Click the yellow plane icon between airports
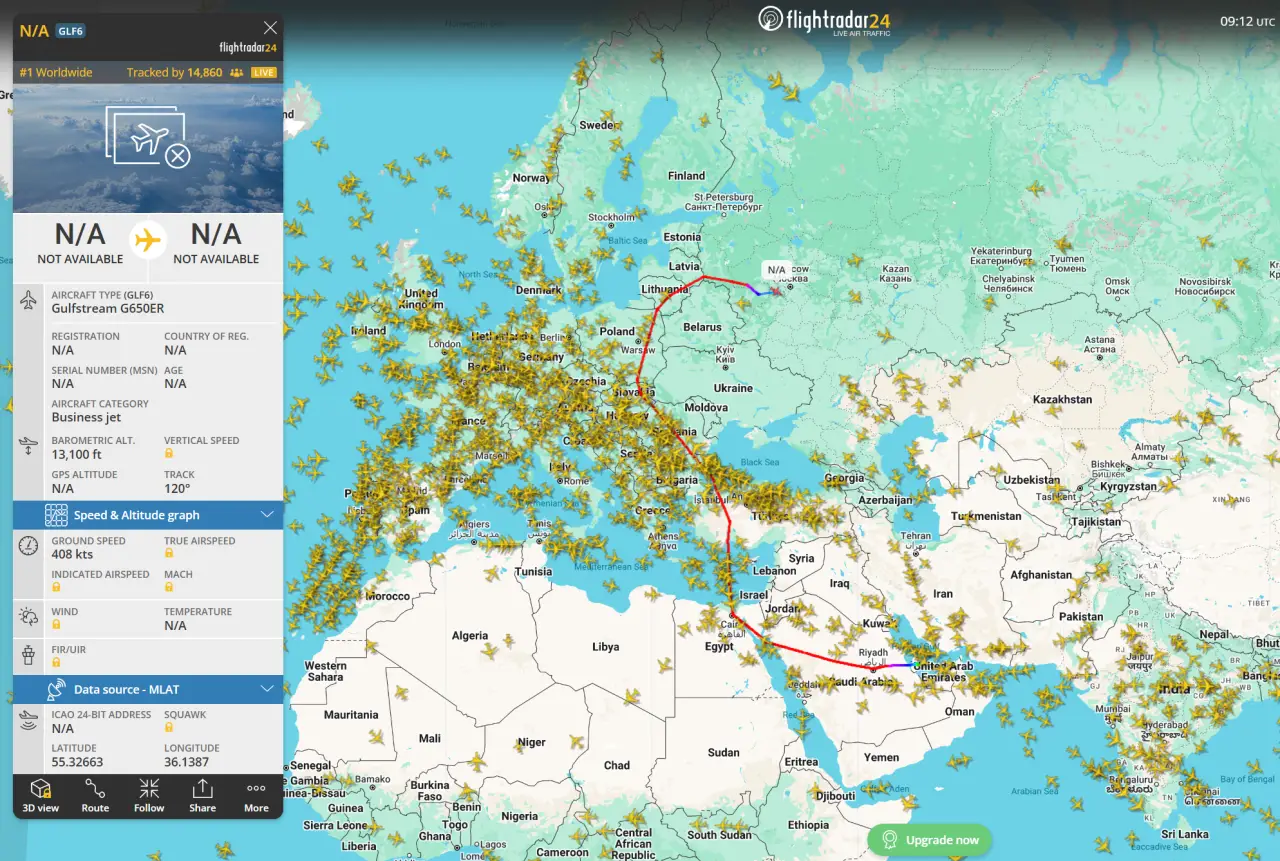The height and width of the screenshot is (861, 1280). (148, 240)
